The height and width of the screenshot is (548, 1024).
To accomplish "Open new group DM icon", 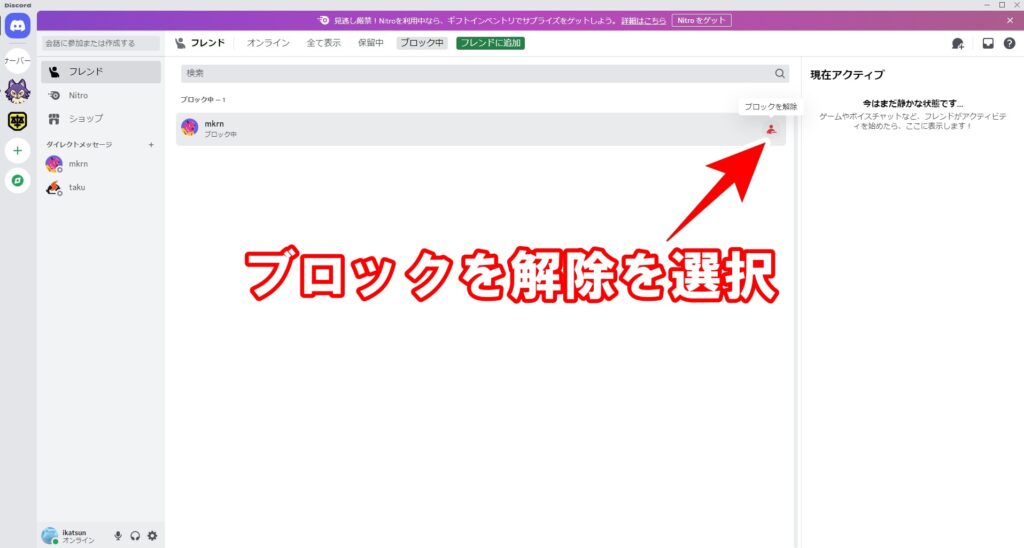I will (957, 44).
